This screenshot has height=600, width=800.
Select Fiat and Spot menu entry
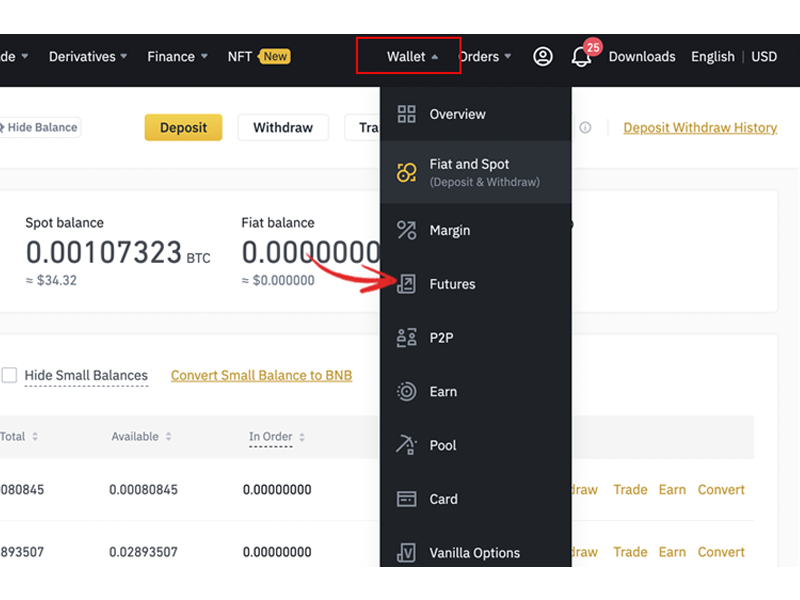click(x=476, y=172)
